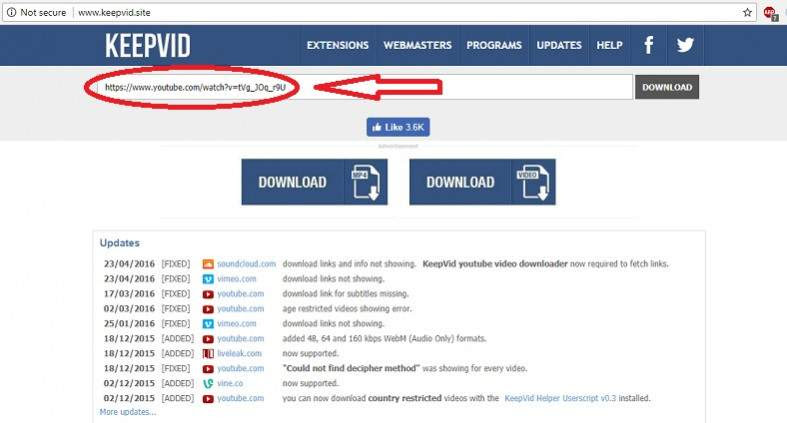
Task: Click the YouTube icon in the decipher method row
Action: pyautogui.click(x=208, y=369)
